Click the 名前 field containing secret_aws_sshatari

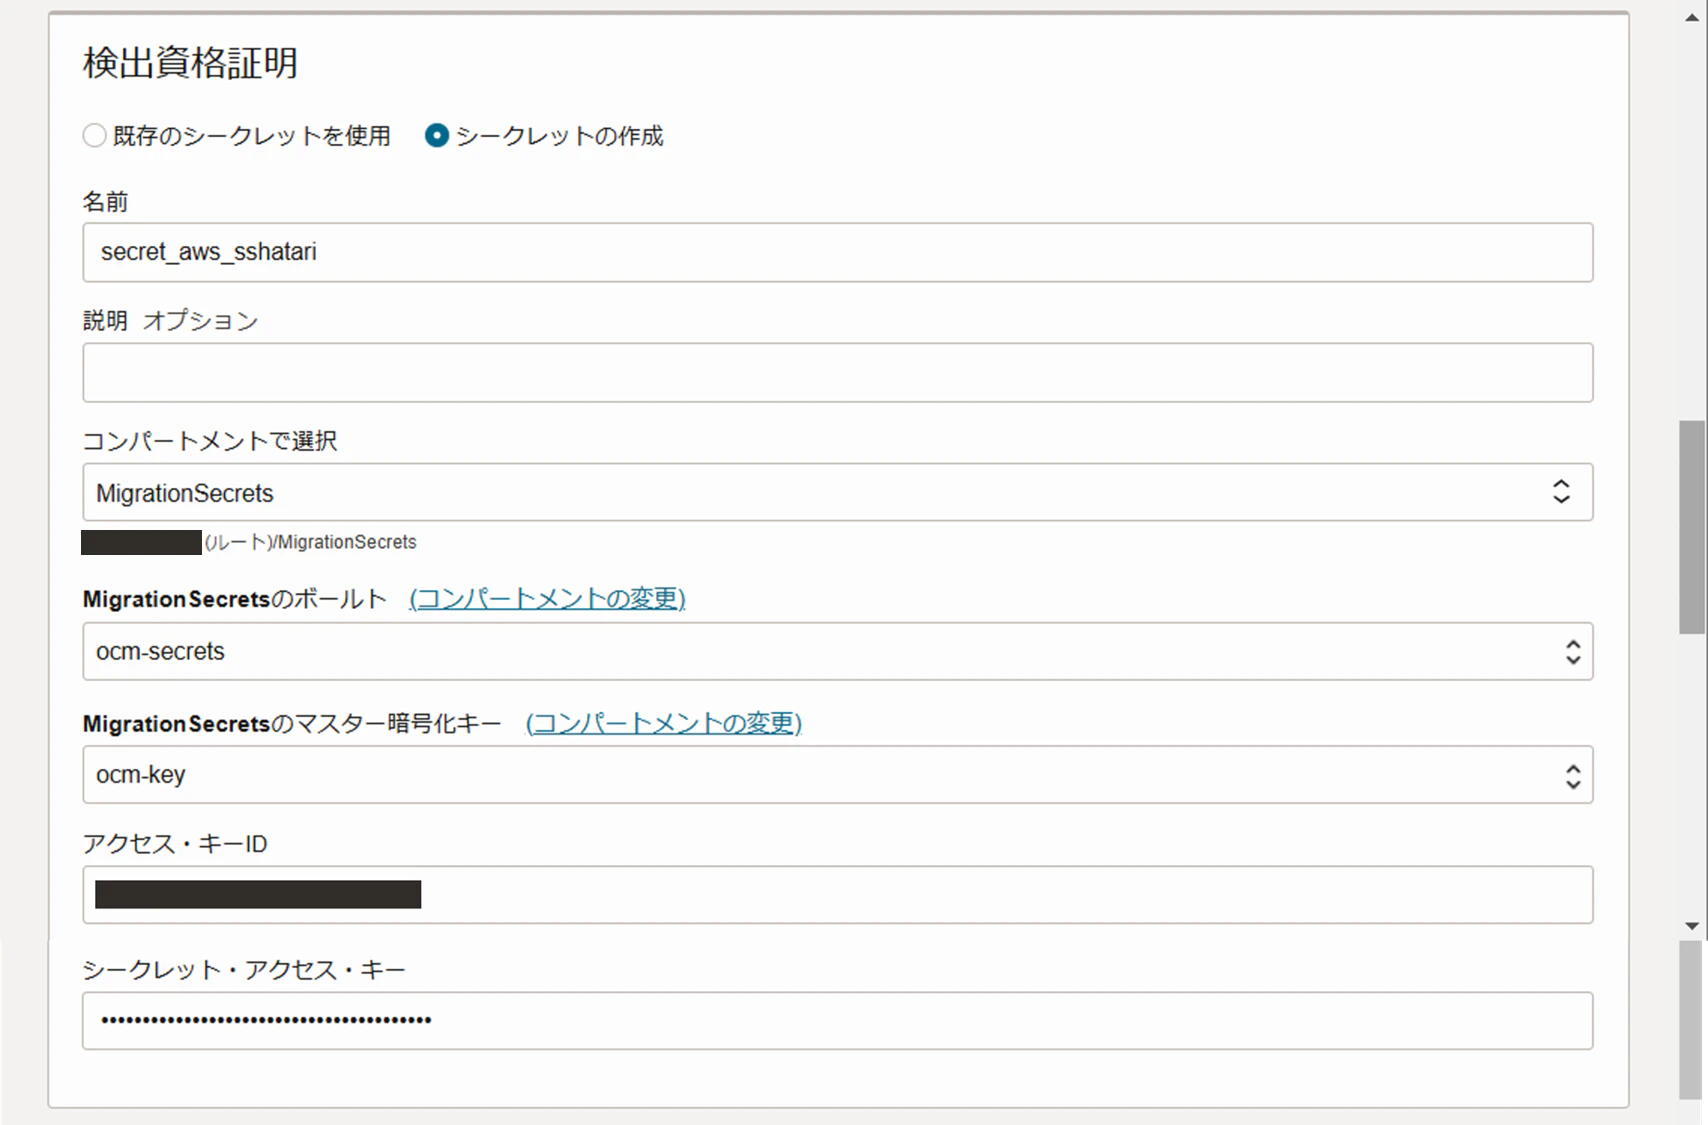click(x=837, y=252)
